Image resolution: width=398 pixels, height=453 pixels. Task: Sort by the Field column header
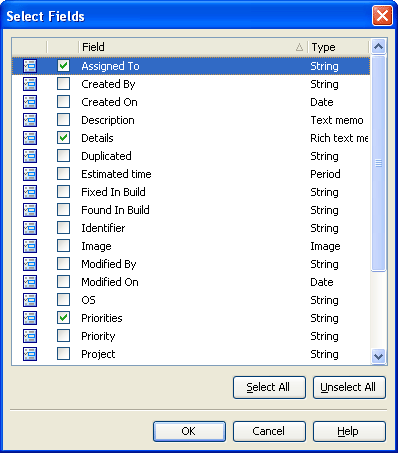[x=193, y=47]
